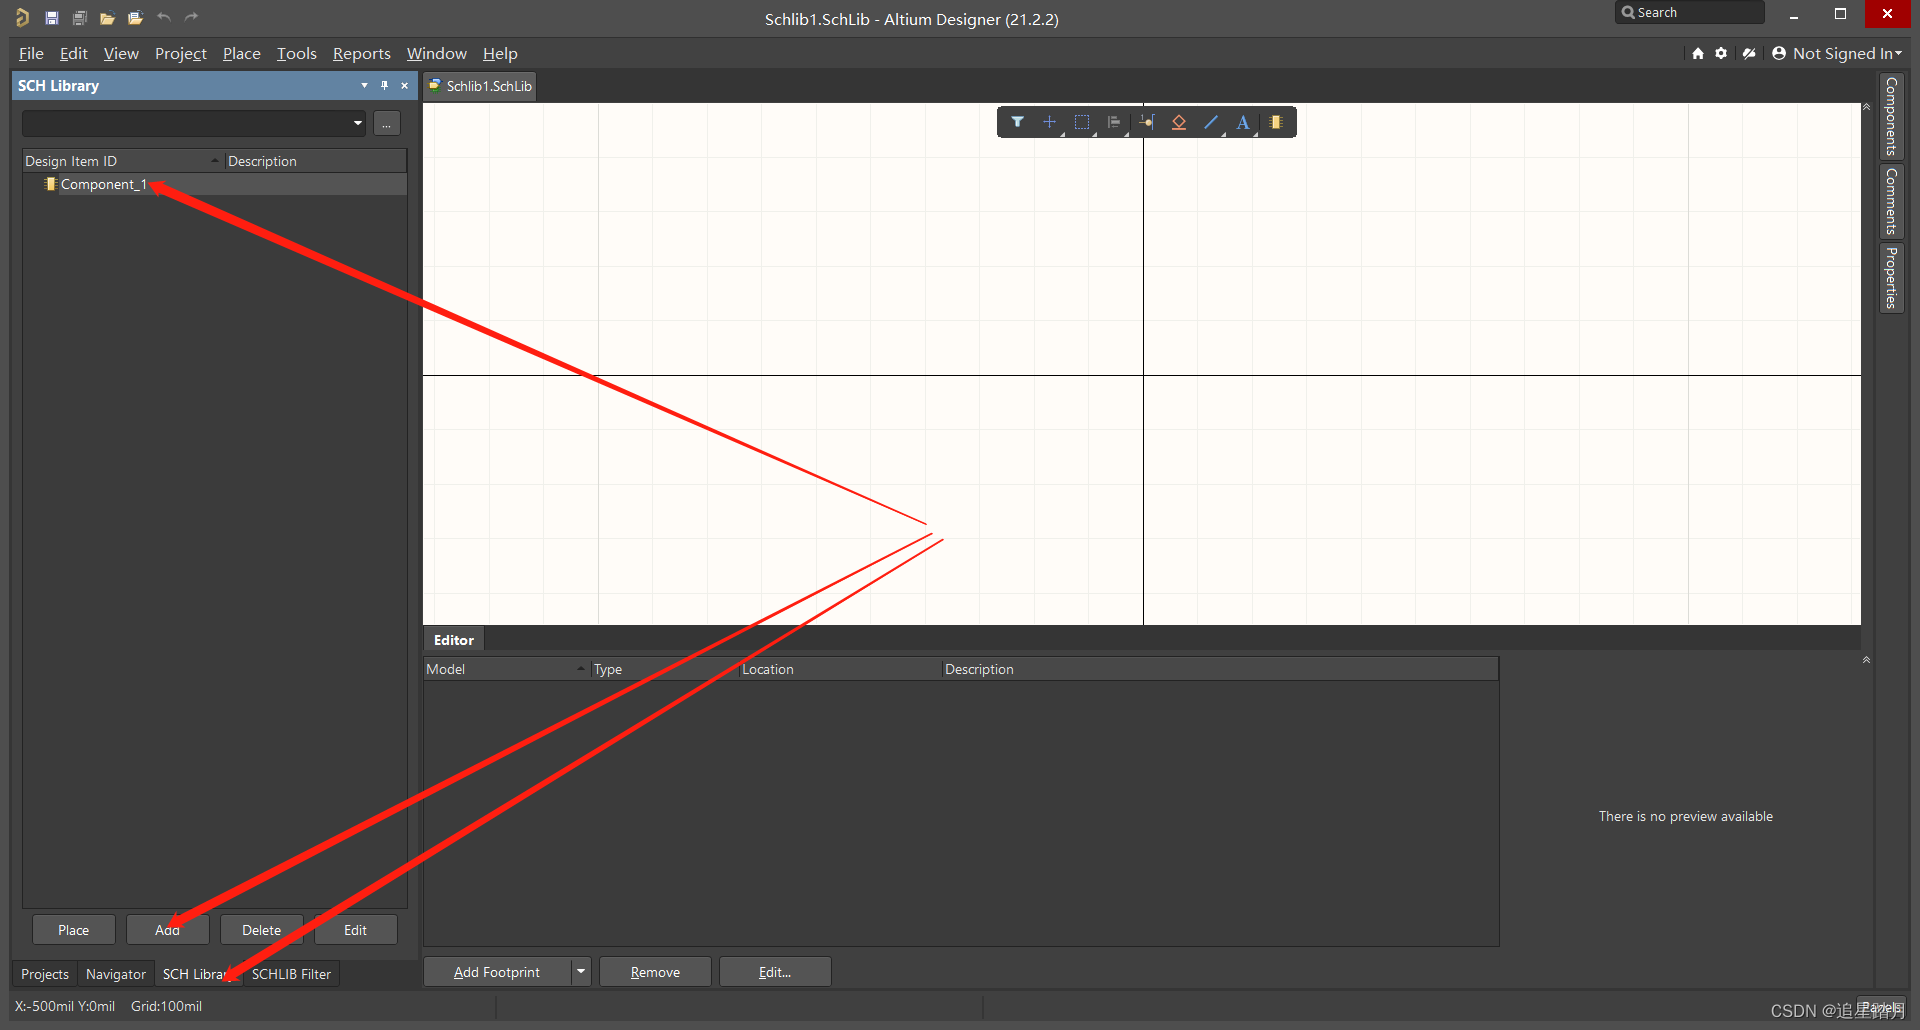Click the Add Component Part chip icon
This screenshot has height=1030, width=1920.
pyautogui.click(x=1276, y=122)
